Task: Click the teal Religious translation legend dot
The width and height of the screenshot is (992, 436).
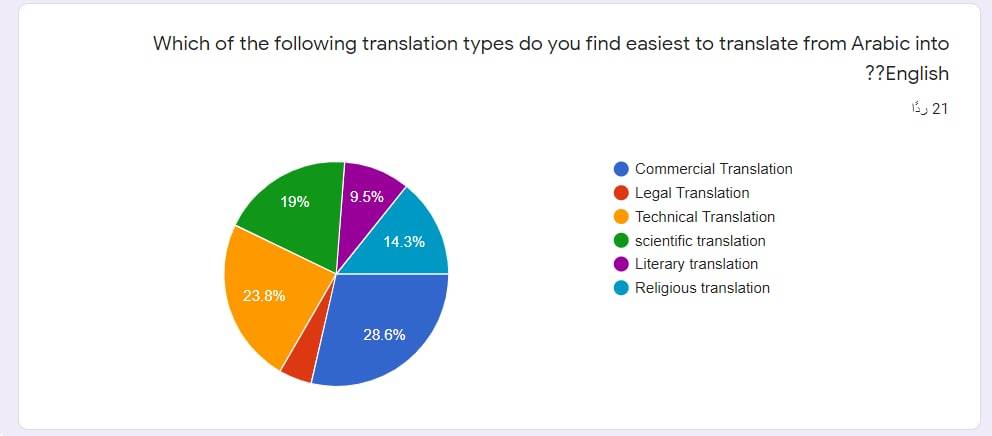Action: 621,289
